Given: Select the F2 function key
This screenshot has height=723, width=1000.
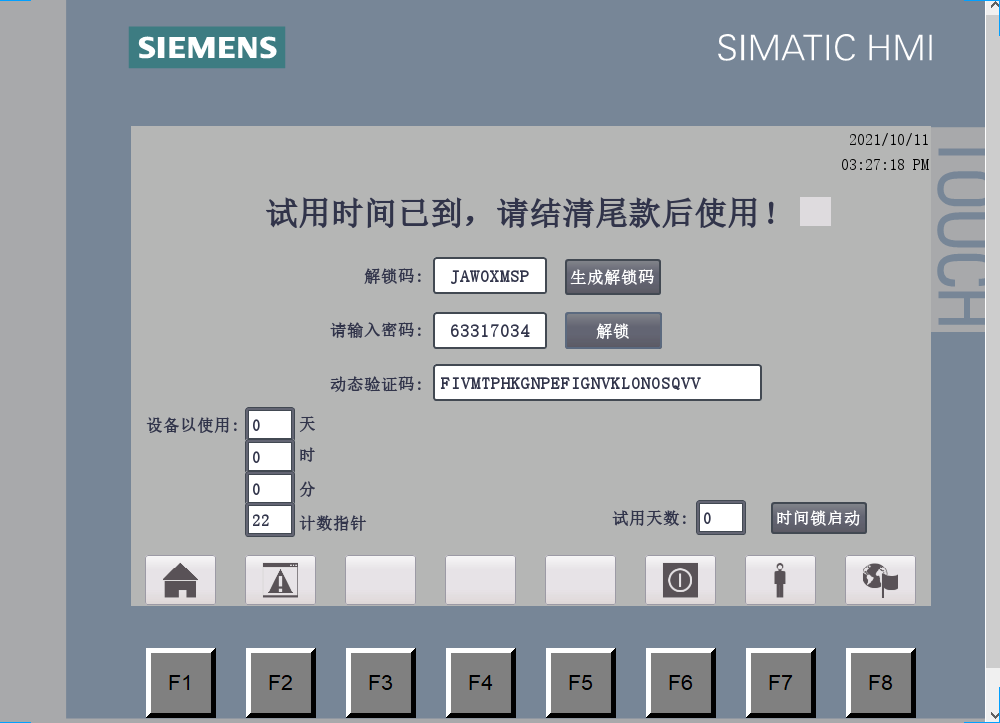Looking at the screenshot, I should (281, 683).
